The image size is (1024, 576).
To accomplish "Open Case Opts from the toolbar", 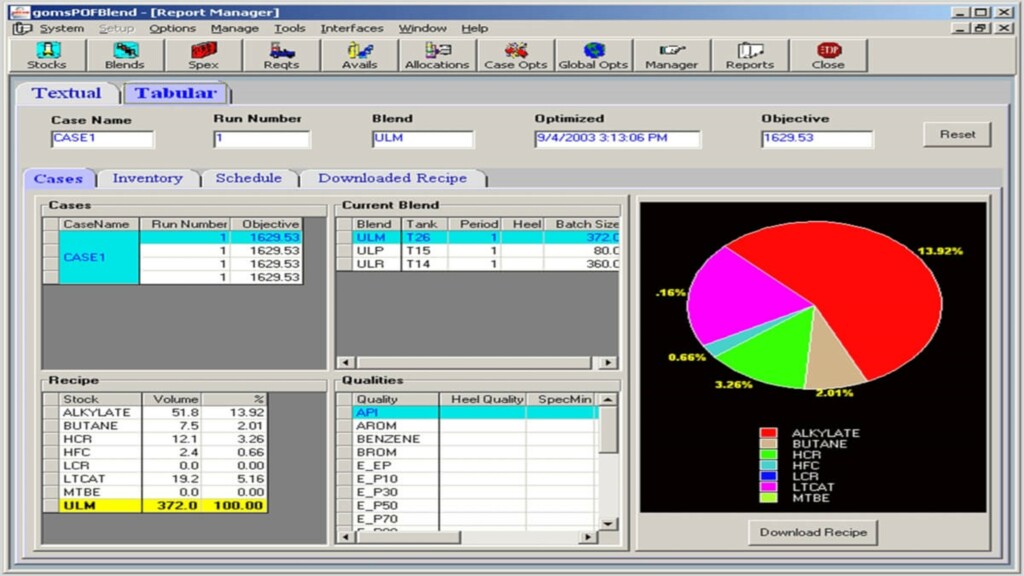I will (514, 55).
